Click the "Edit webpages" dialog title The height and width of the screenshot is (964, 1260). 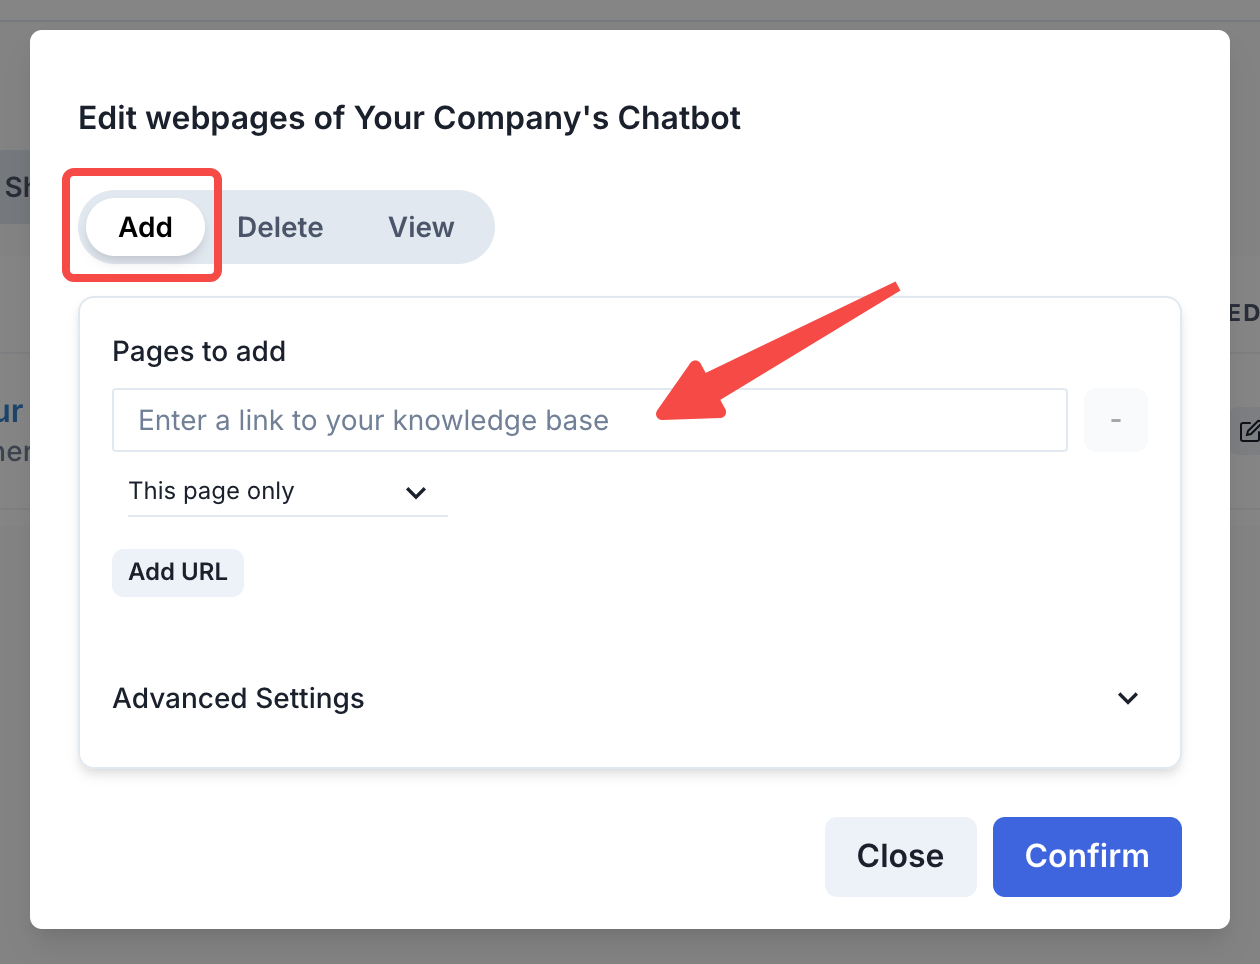(x=409, y=118)
